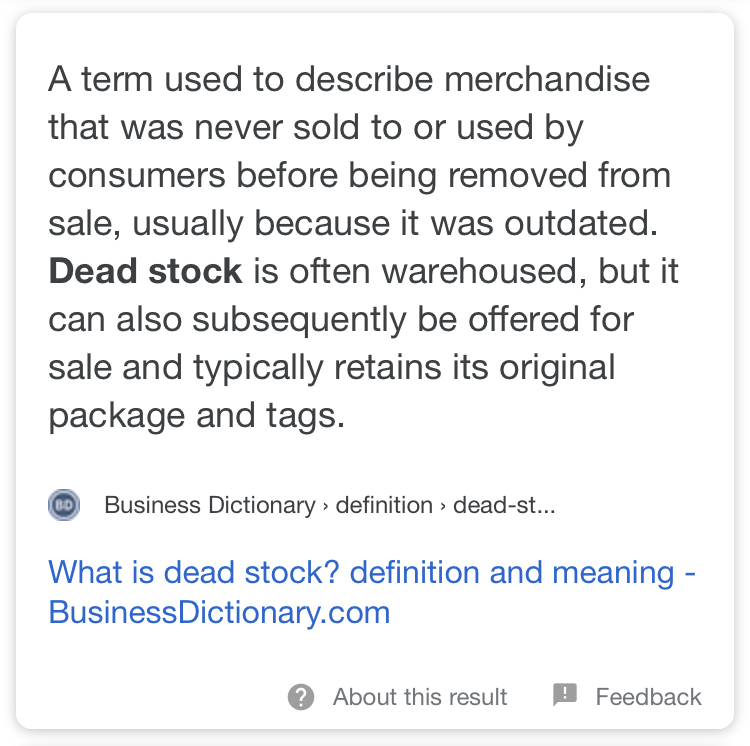The height and width of the screenshot is (746, 750).
Task: Click 'Business Dictionary' in the breadcrumb
Action: pyautogui.click(x=209, y=505)
